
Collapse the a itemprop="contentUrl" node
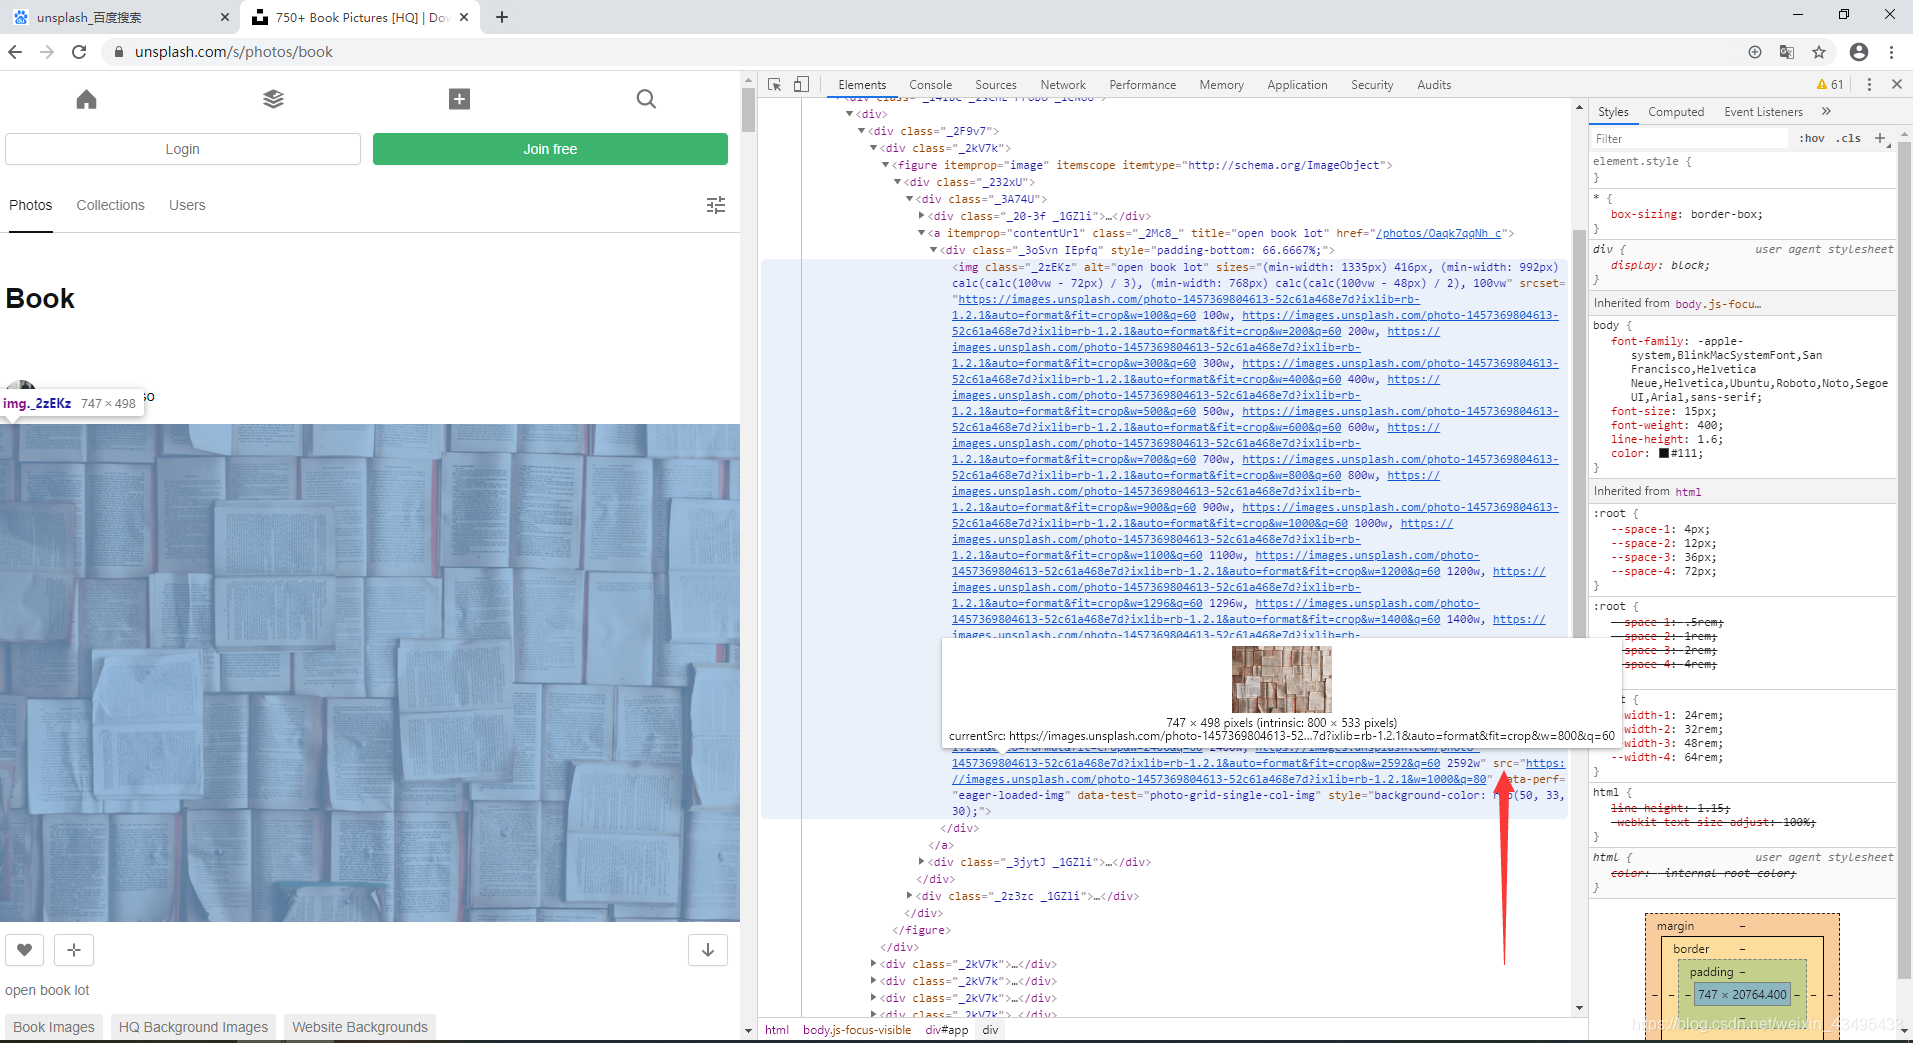pos(921,233)
